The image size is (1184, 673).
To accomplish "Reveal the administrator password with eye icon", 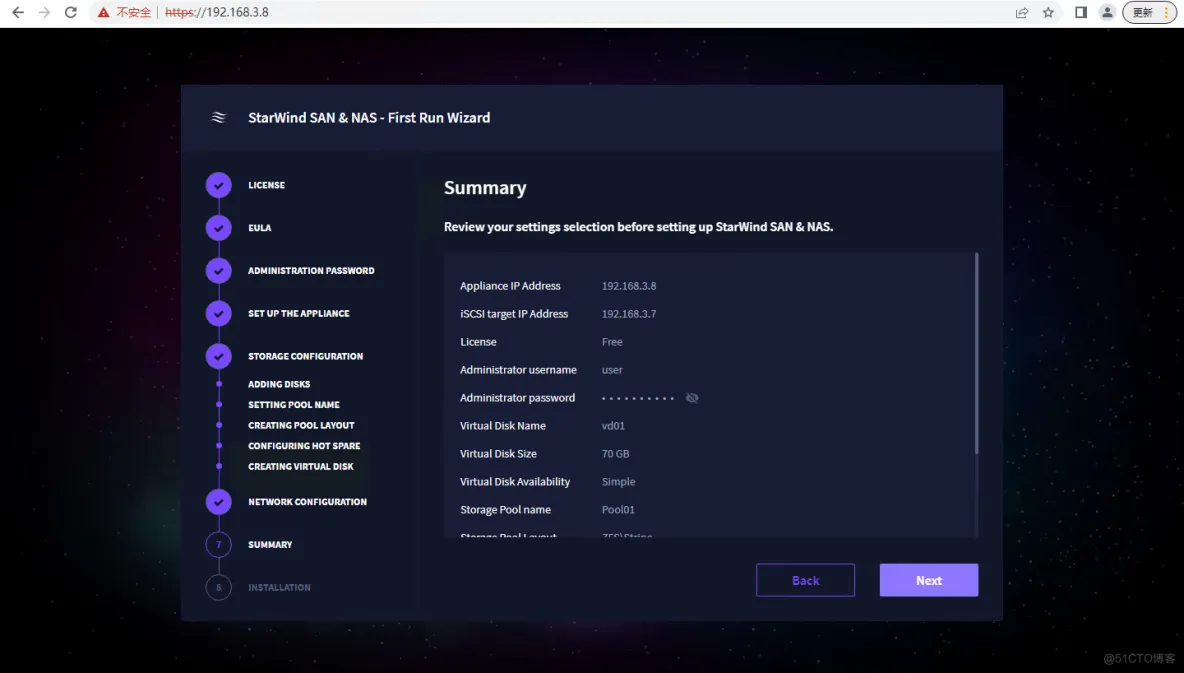I will [692, 397].
